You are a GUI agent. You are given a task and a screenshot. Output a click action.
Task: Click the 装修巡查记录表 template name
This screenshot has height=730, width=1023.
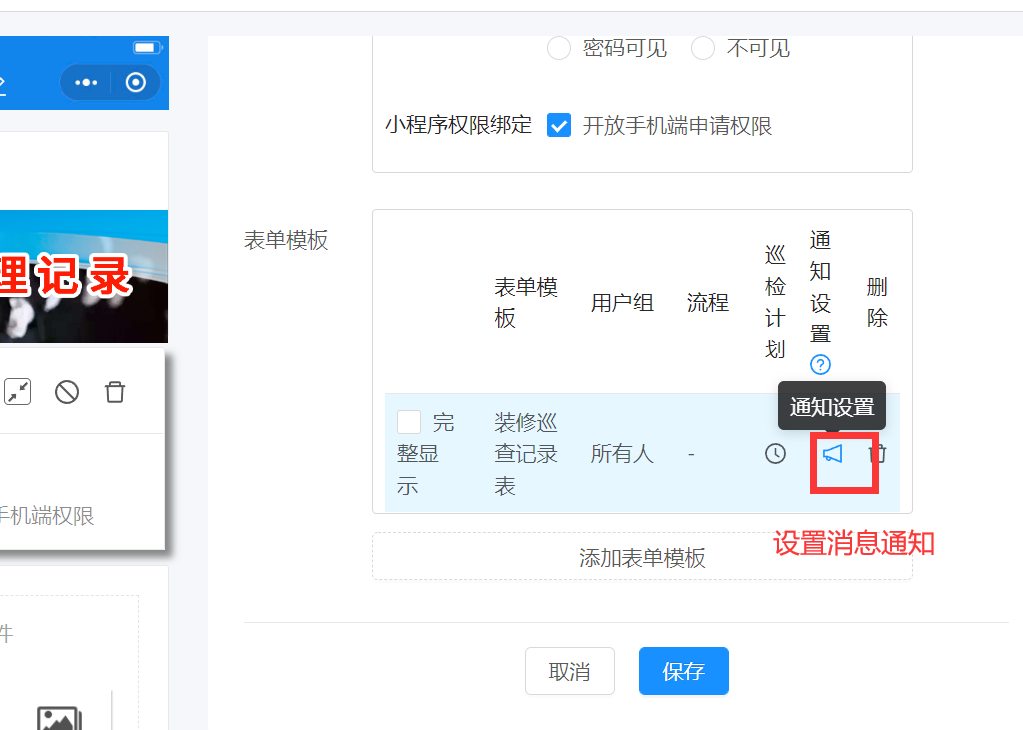click(525, 454)
